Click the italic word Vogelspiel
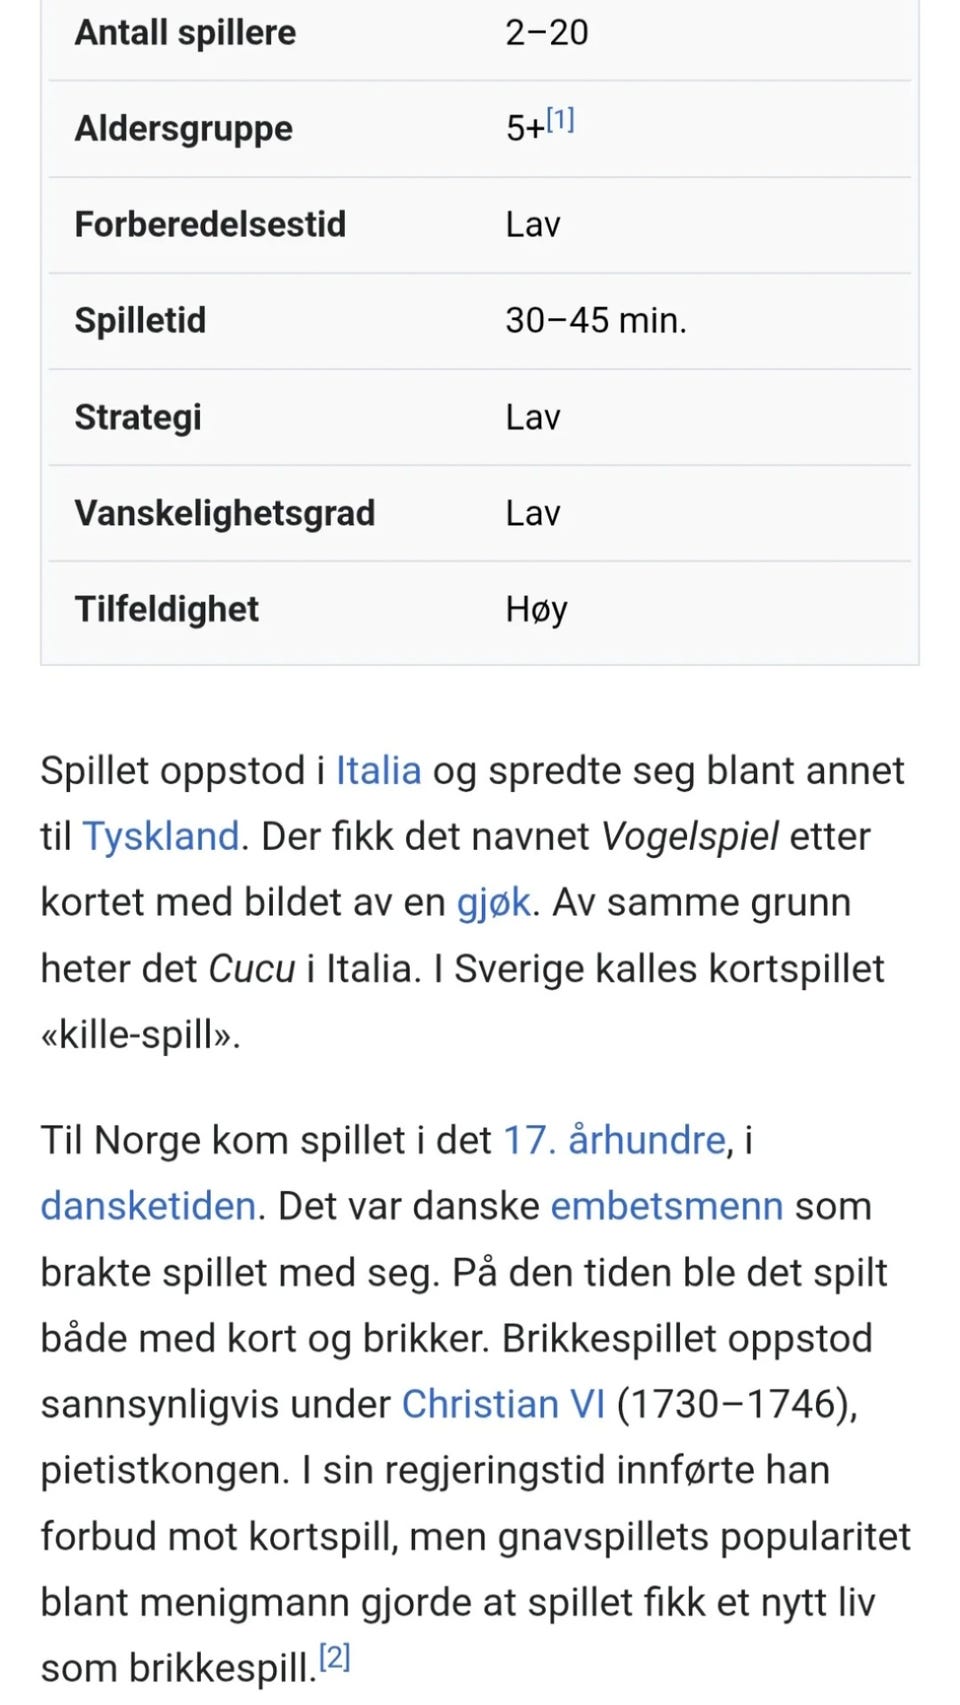960x1705 pixels. (x=690, y=837)
